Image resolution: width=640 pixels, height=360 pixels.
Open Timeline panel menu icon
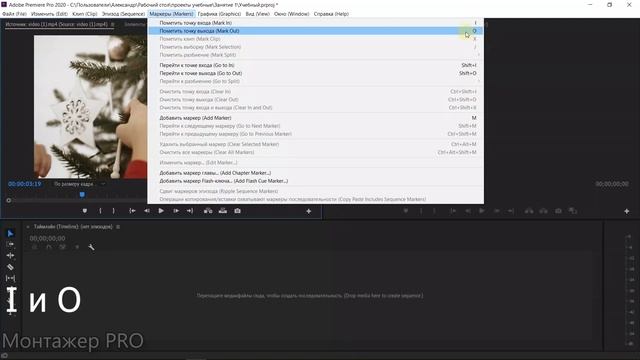click(118, 227)
